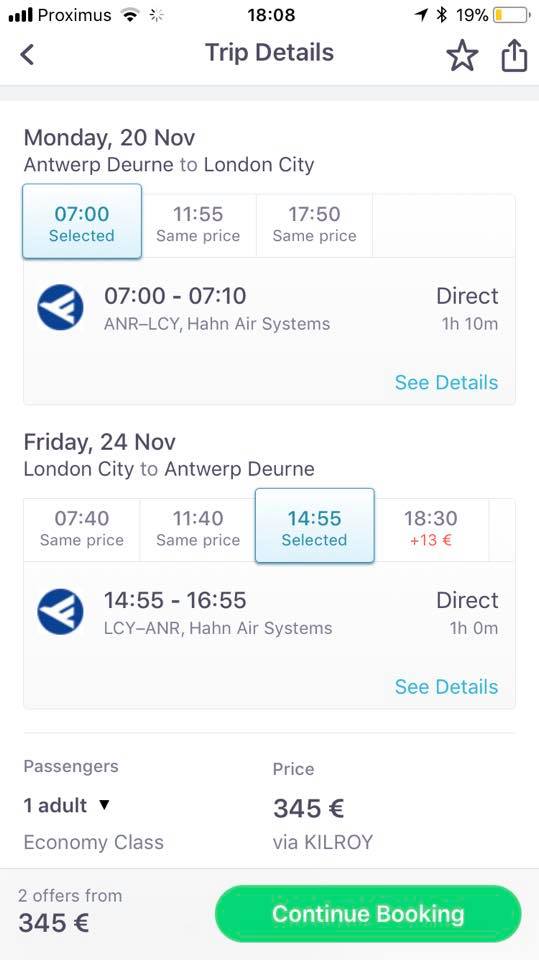Choose the 07:00 selected outbound option

82,222
